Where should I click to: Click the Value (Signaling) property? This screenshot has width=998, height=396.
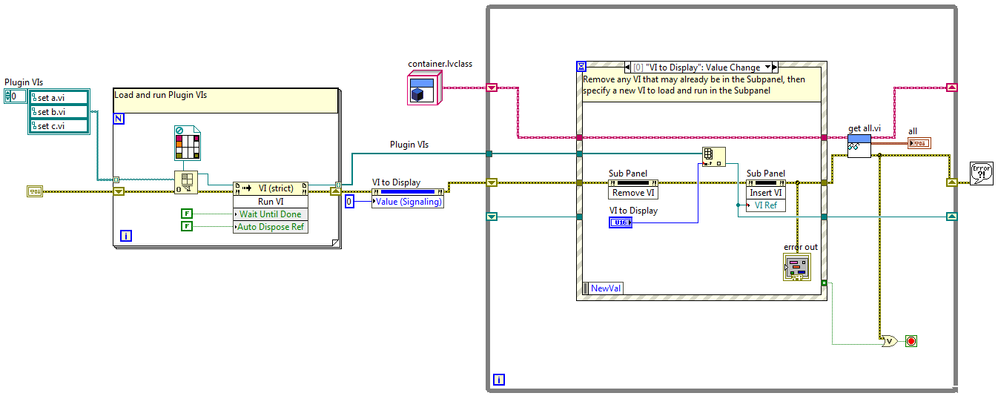407,202
